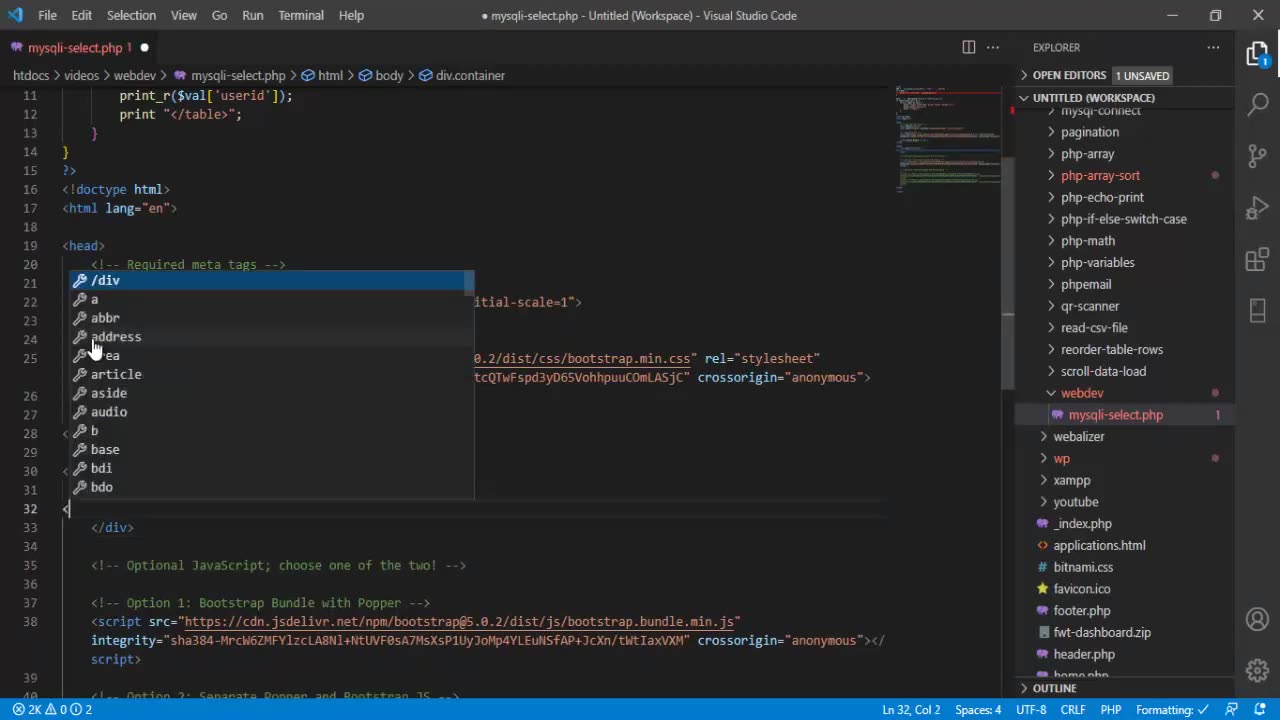1280x720 pixels.
Task: Open Explorer Views and More Actions ellipsis
Action: click(x=1213, y=47)
